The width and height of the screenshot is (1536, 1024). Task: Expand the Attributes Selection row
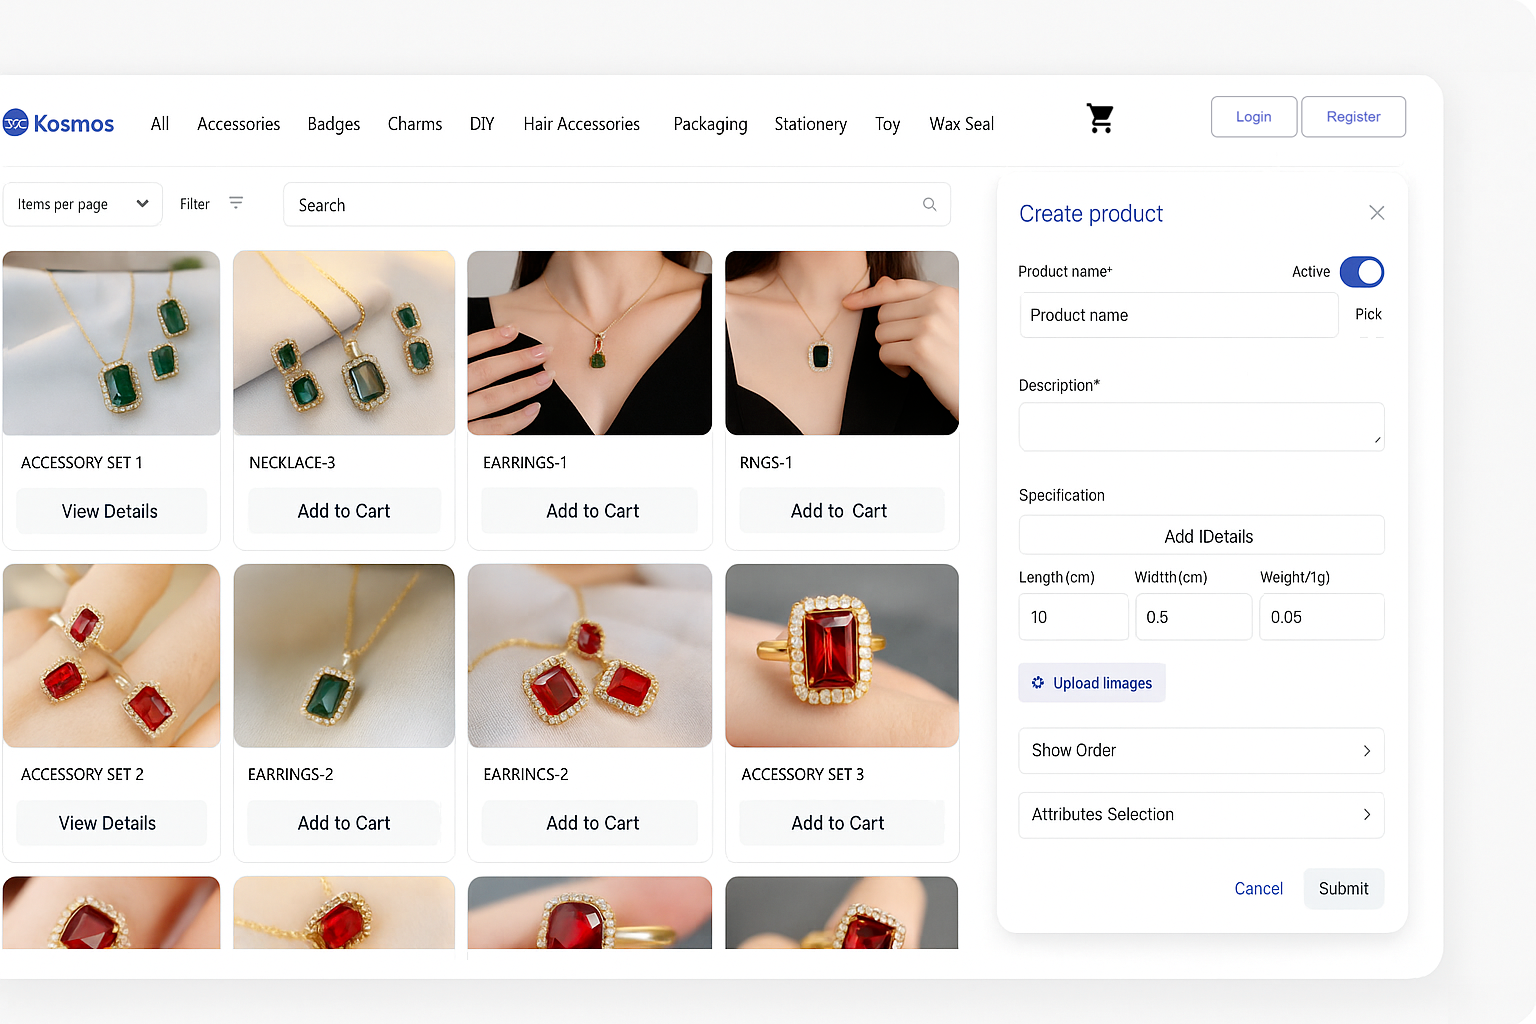click(x=1200, y=815)
